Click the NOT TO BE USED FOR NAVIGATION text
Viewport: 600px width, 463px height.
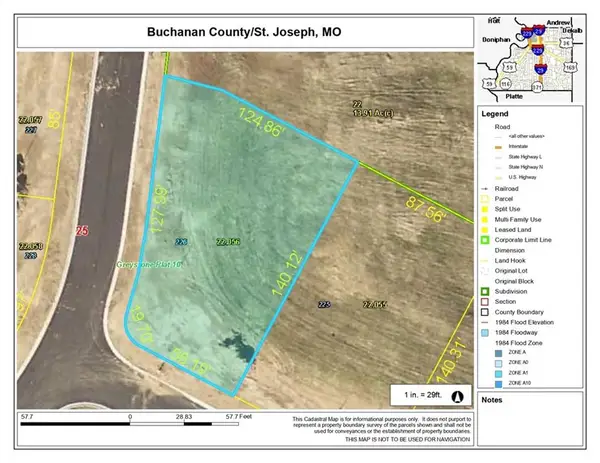[408, 439]
